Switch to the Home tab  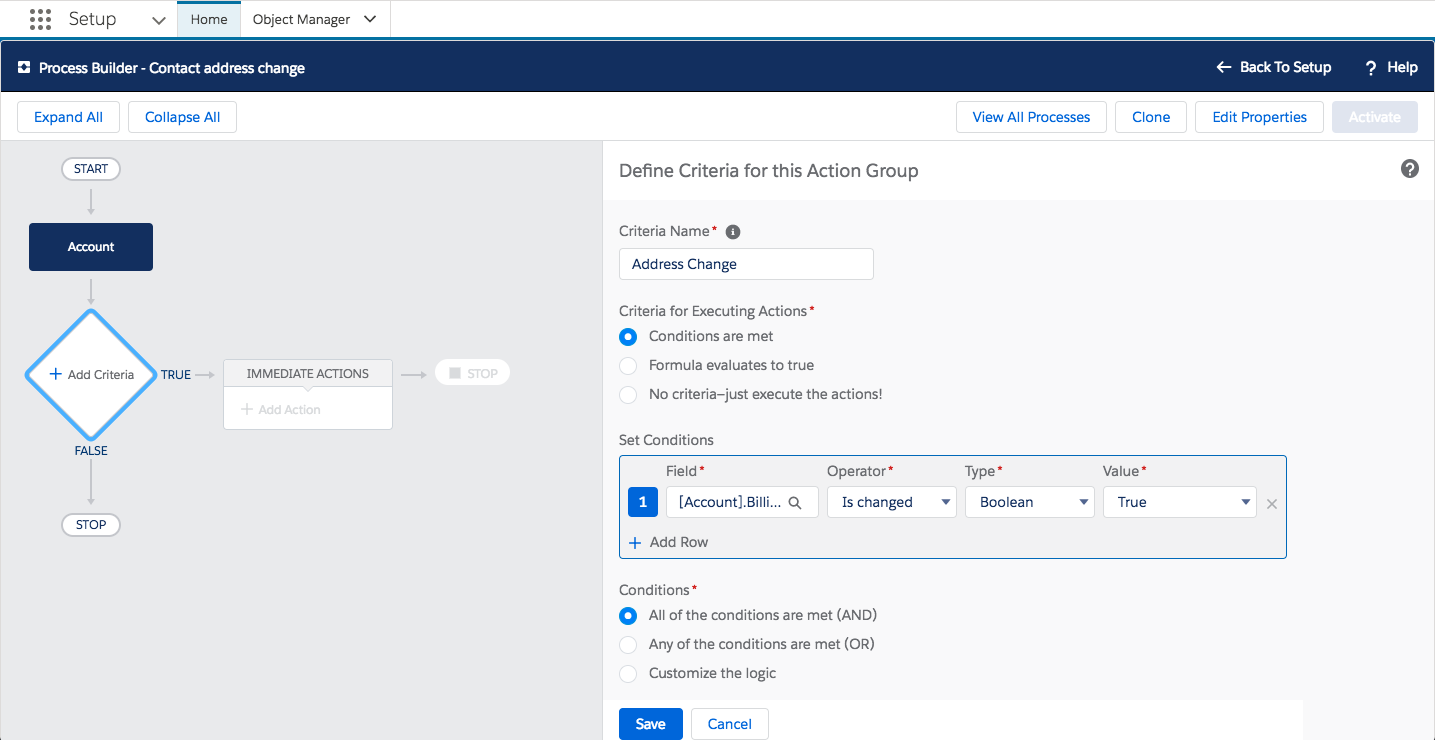(209, 19)
